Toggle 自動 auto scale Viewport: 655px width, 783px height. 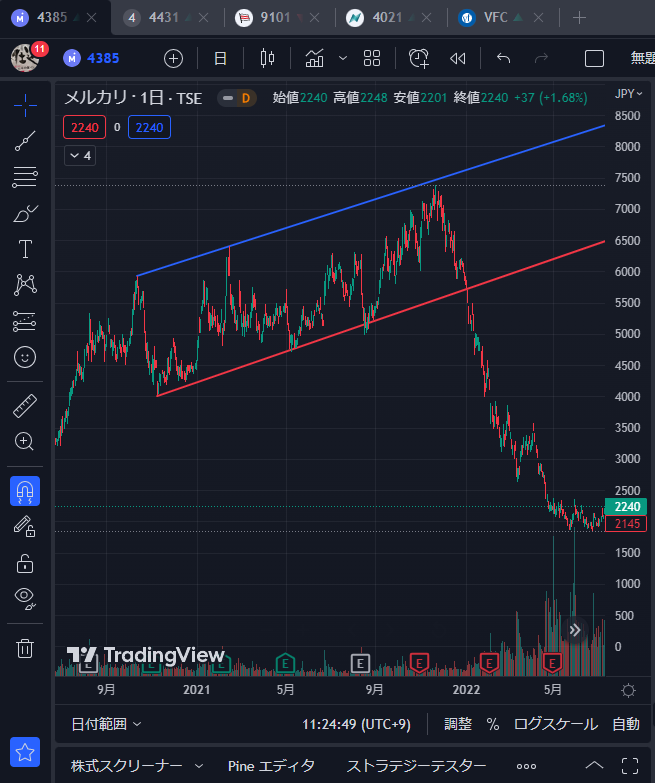pyautogui.click(x=626, y=724)
